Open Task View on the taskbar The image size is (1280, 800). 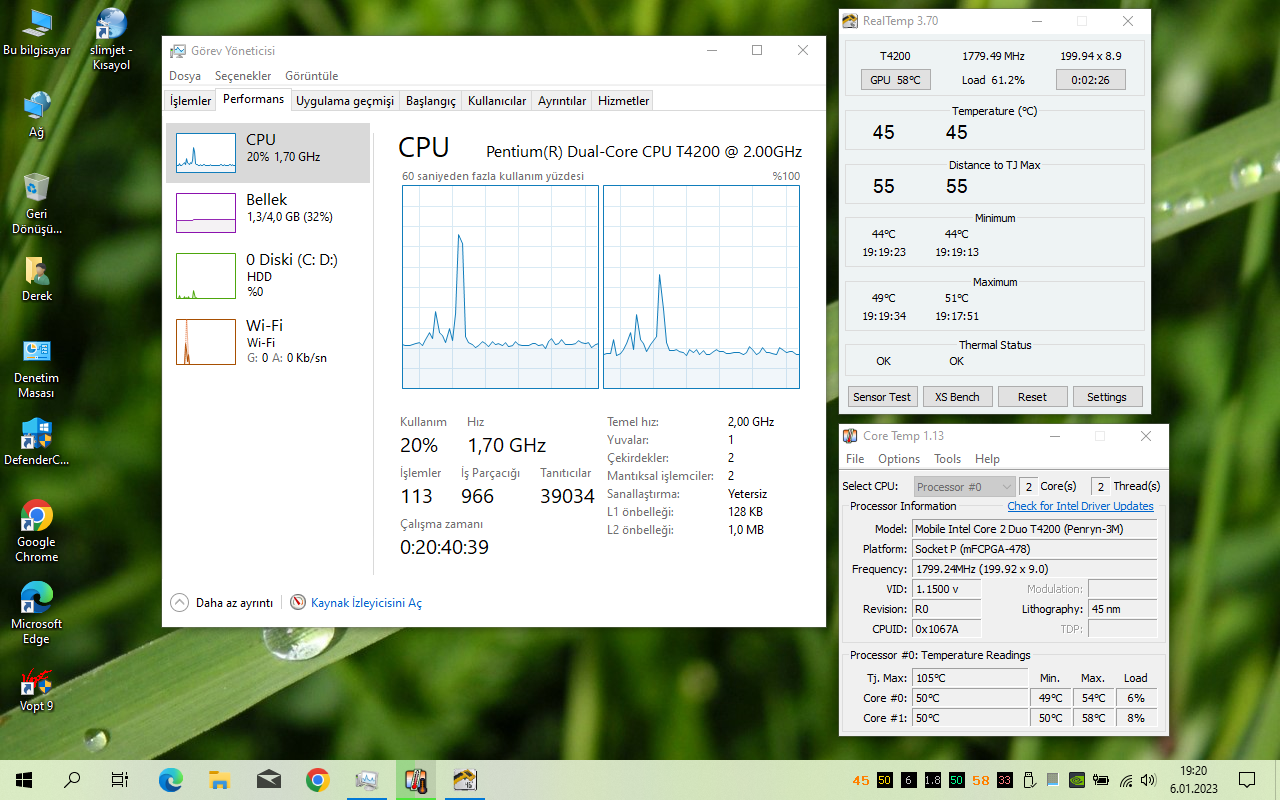click(120, 780)
